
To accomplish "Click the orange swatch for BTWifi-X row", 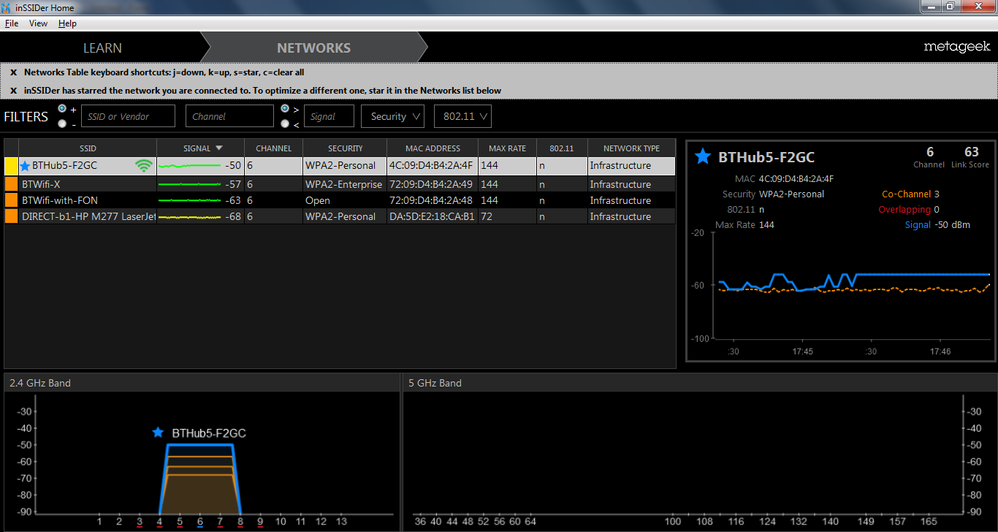I will click(x=11, y=185).
